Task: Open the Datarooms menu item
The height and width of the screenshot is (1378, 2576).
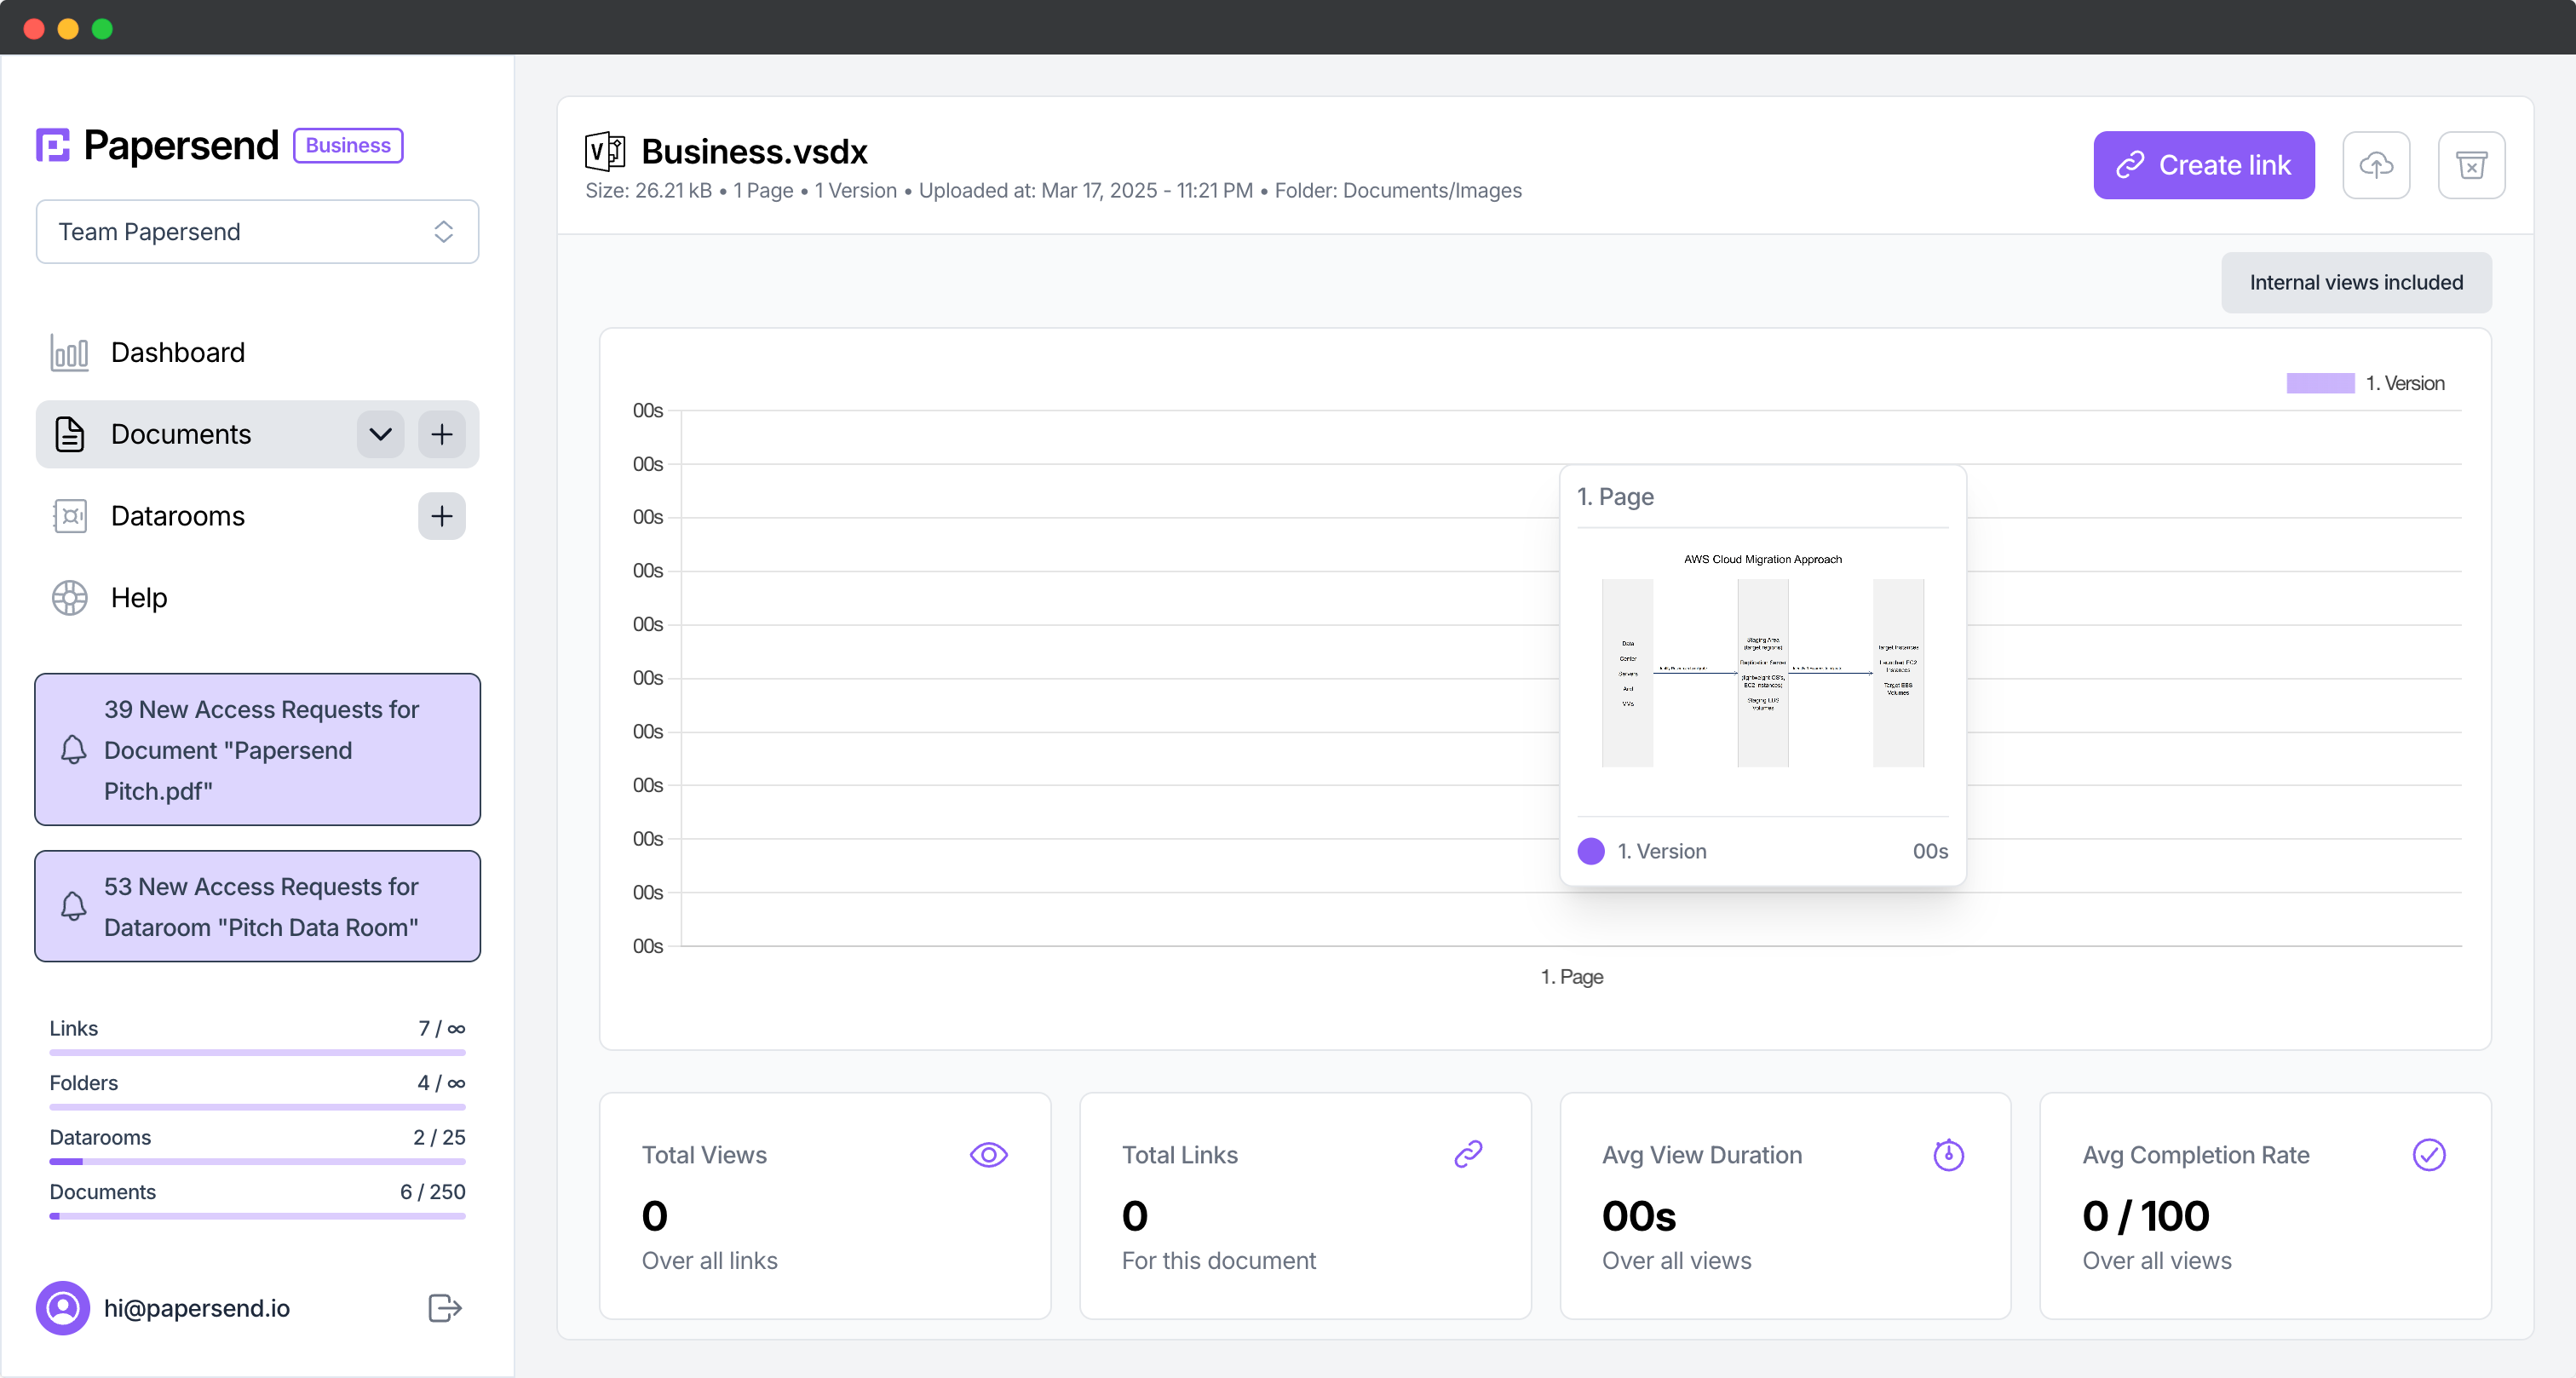Action: point(177,516)
